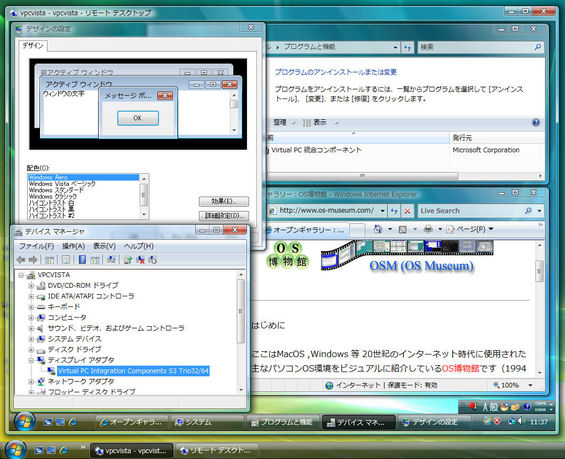Click the speaker icon beside サウンド、ビデオ tree row

(x=41, y=328)
